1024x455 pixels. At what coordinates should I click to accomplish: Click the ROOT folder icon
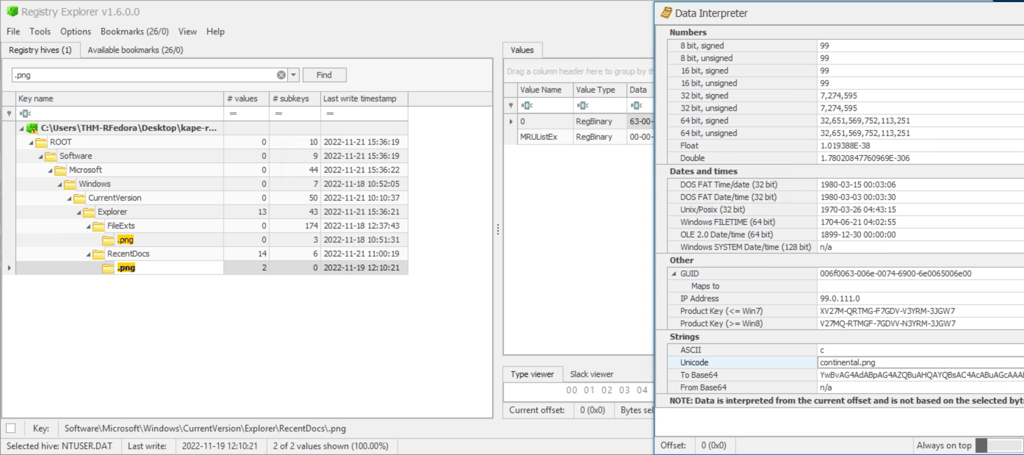pyautogui.click(x=41, y=142)
